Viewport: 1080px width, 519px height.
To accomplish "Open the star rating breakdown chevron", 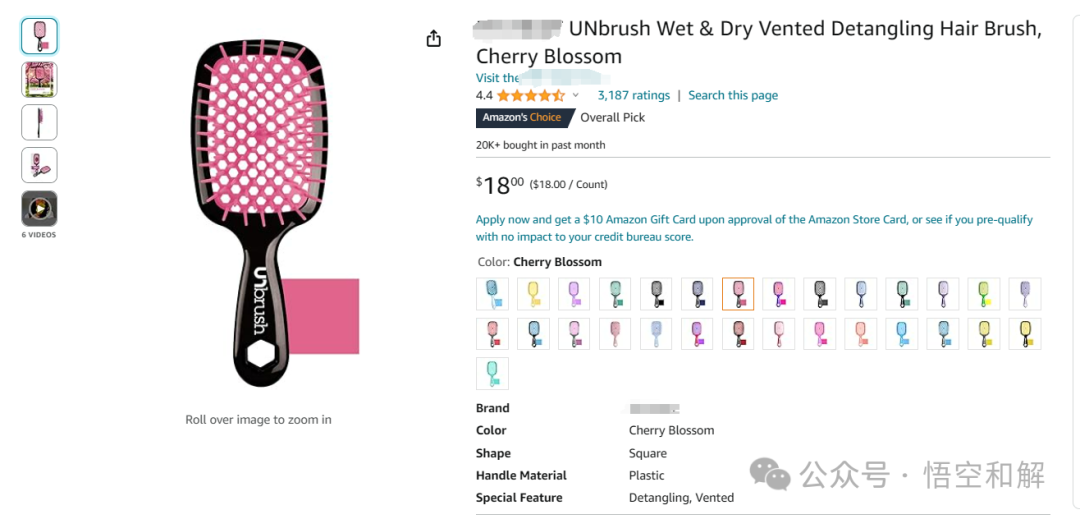I will click(x=576, y=96).
